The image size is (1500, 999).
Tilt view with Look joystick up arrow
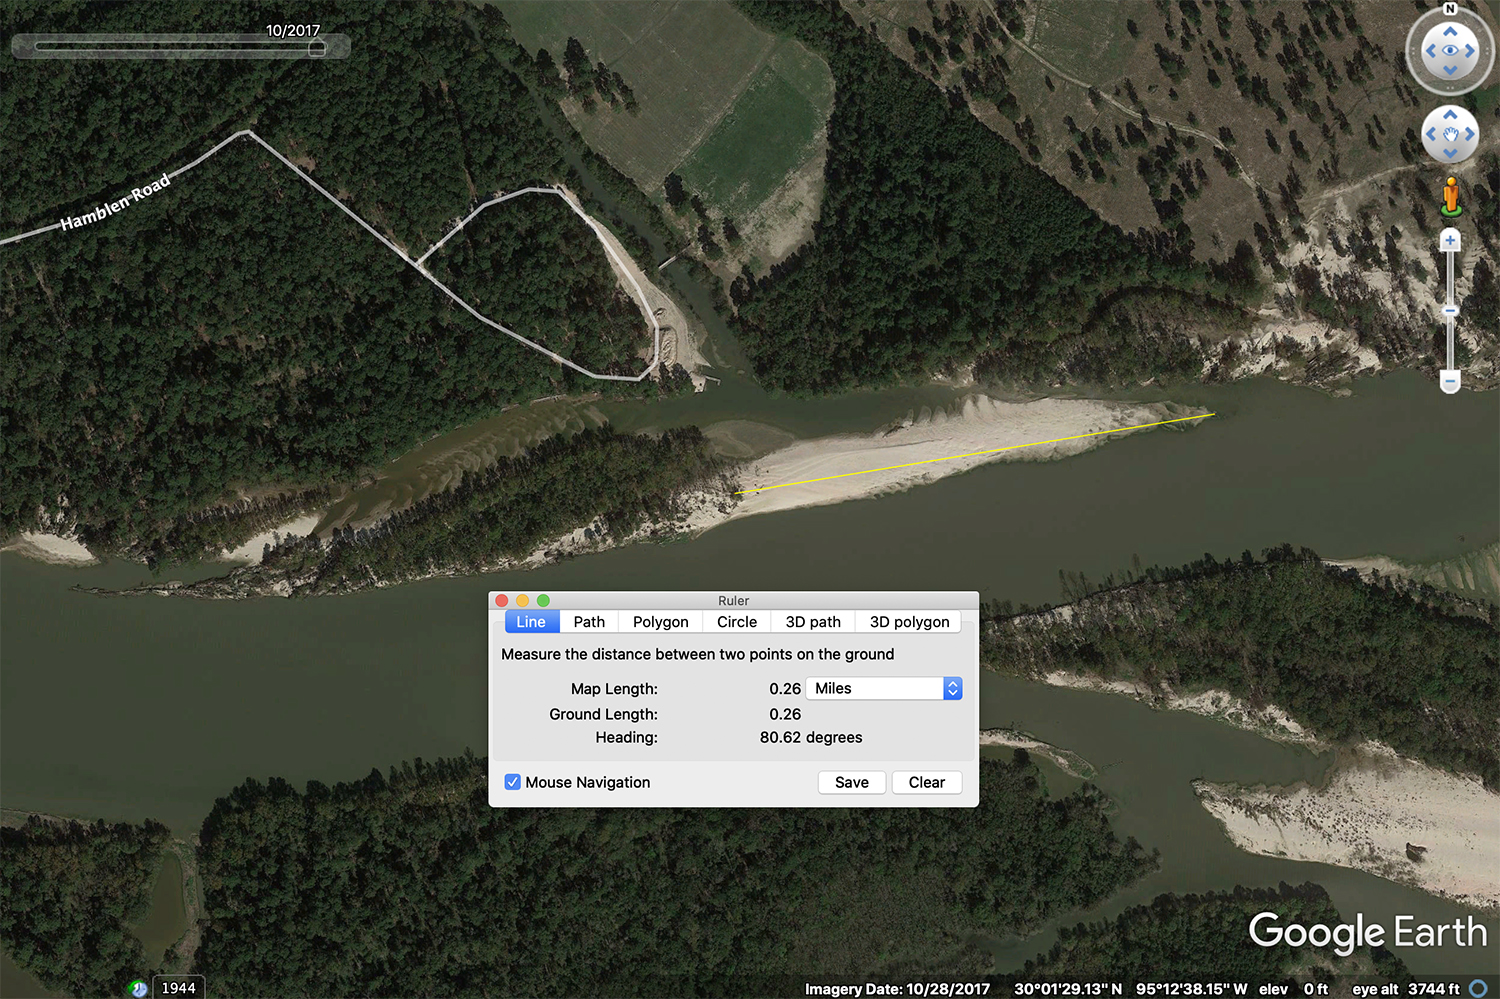point(1450,31)
